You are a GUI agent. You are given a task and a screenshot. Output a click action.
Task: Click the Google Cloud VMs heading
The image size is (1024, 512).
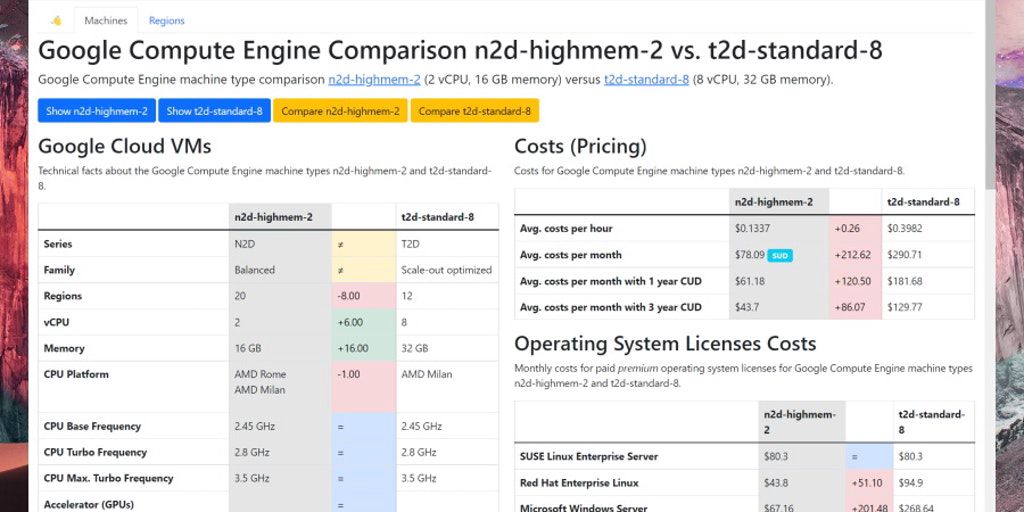tap(125, 146)
